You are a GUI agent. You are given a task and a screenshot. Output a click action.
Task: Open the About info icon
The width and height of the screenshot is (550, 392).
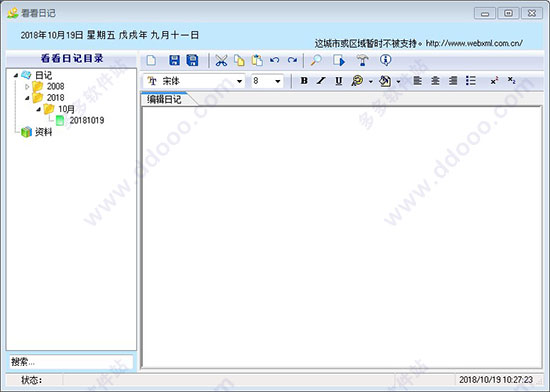[x=385, y=60]
